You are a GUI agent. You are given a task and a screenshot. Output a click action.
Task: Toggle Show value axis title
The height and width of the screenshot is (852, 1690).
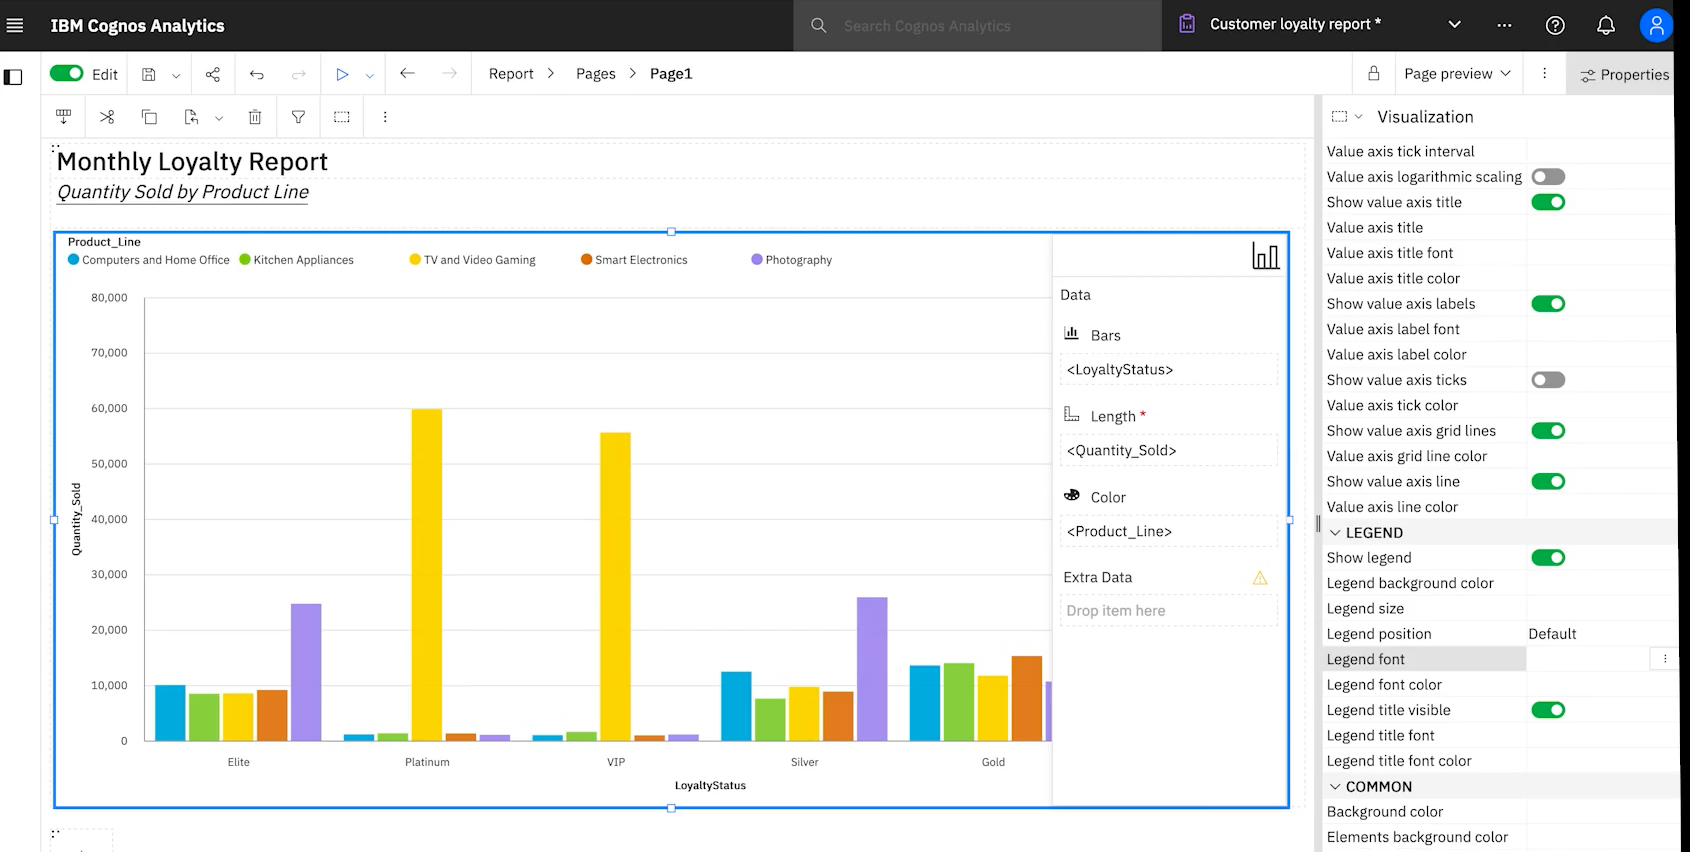(x=1548, y=202)
